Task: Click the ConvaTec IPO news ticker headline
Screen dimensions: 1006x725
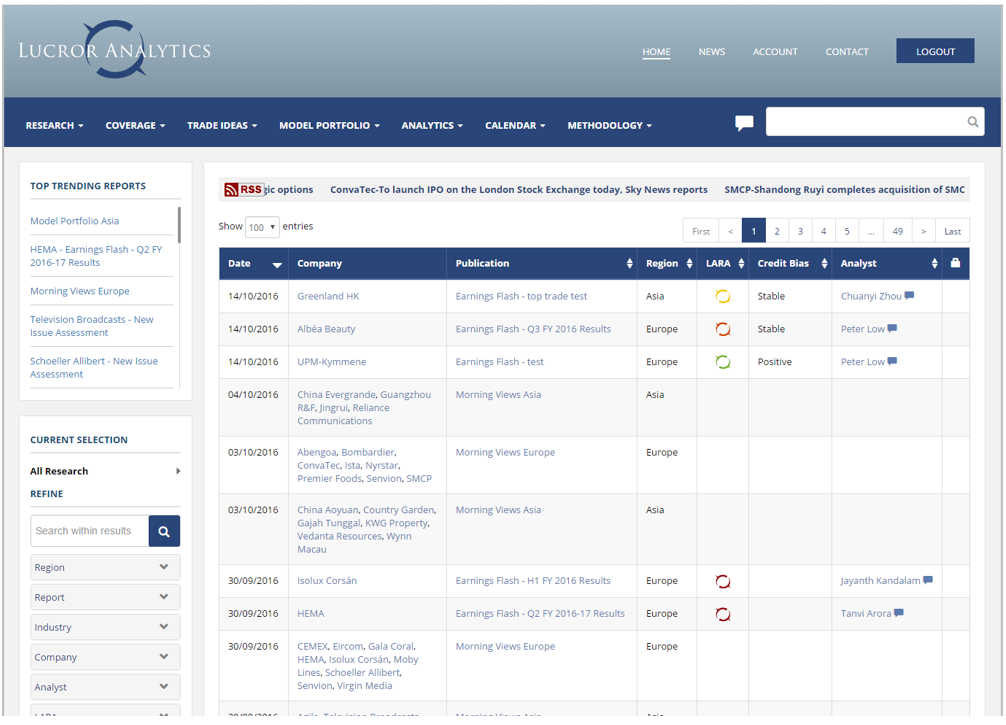Action: [518, 190]
